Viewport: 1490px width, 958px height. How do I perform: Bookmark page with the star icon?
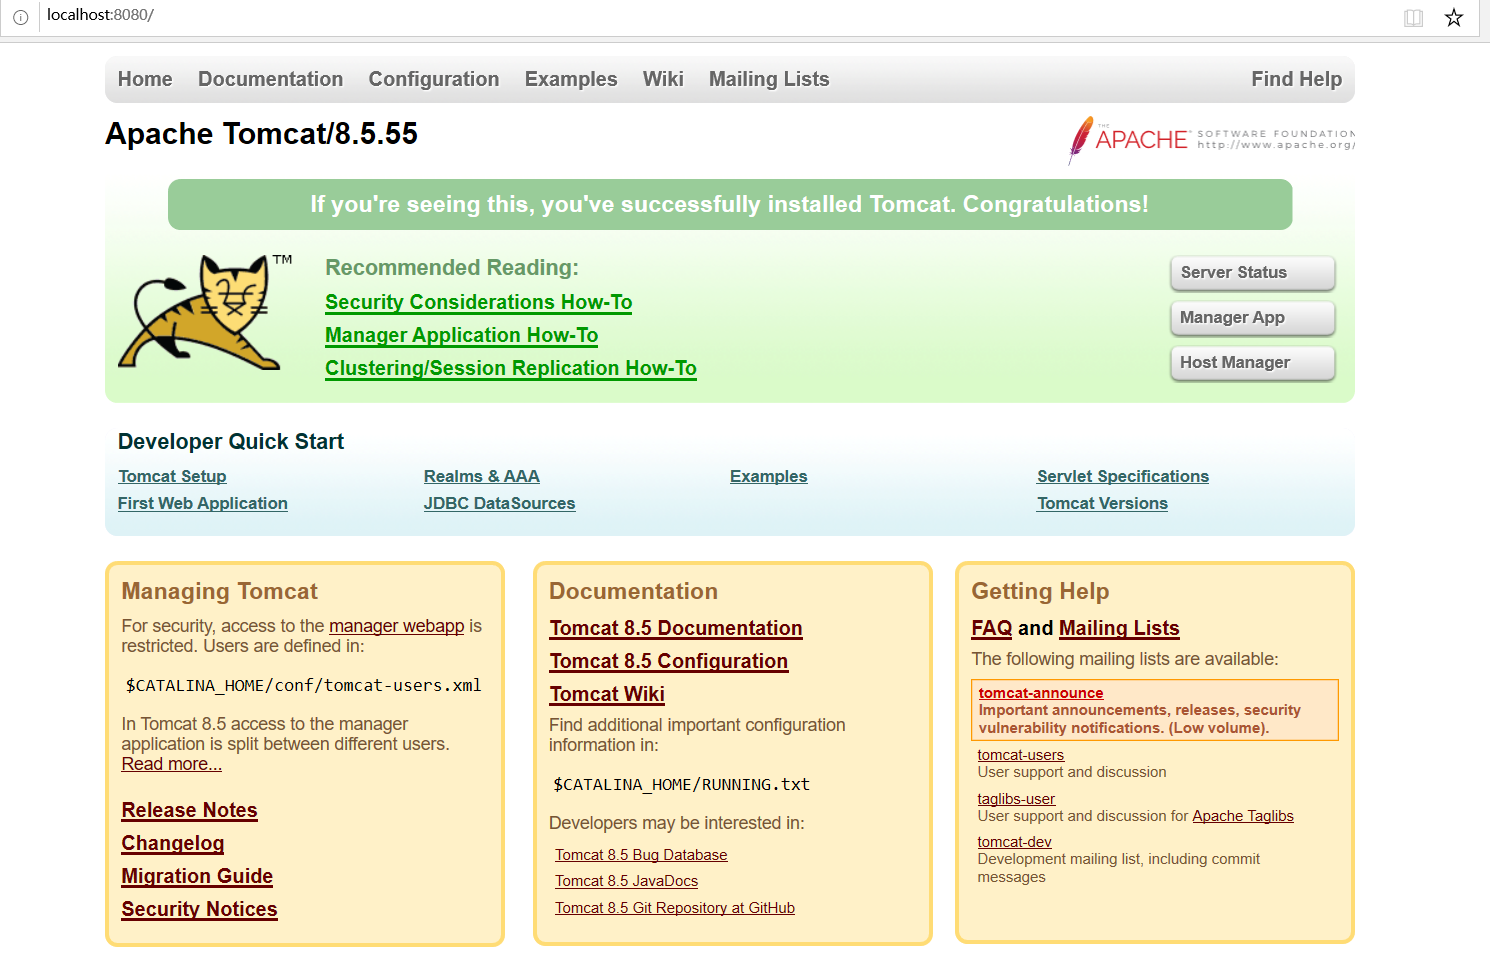click(1454, 17)
